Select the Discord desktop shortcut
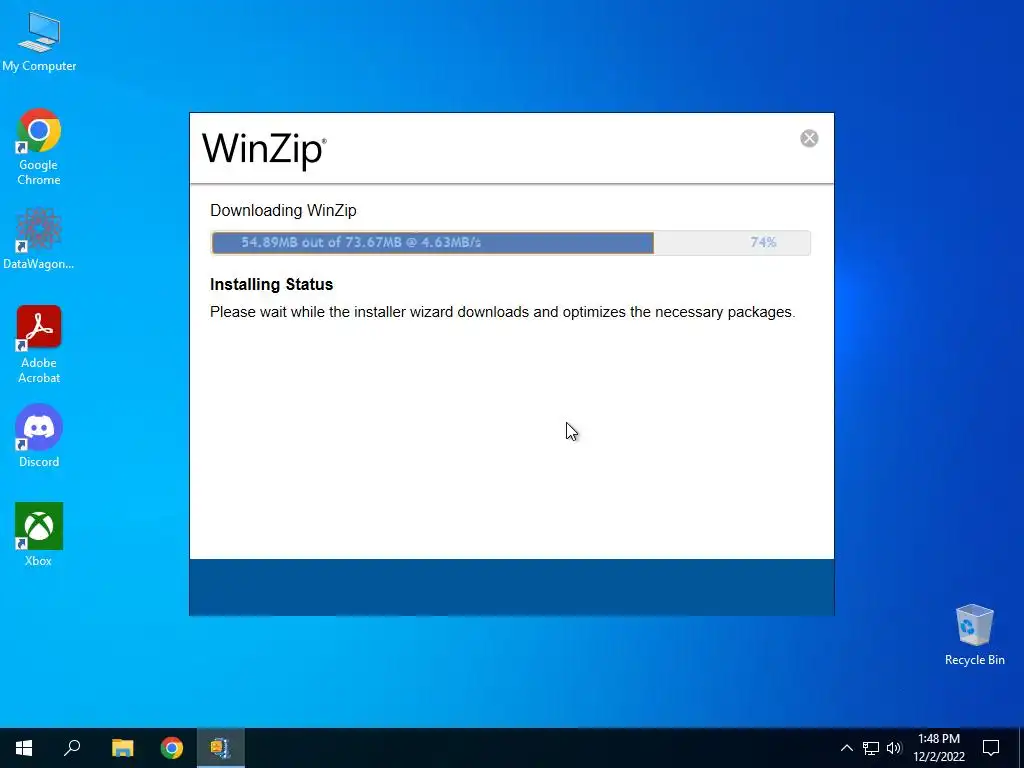Viewport: 1024px width, 768px height. click(39, 436)
